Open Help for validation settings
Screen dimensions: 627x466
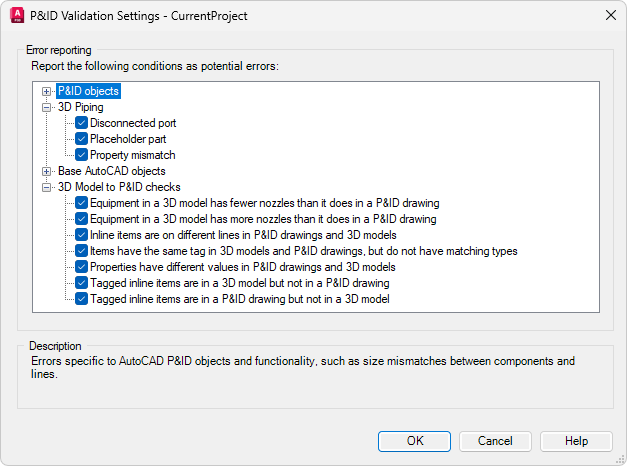click(576, 441)
